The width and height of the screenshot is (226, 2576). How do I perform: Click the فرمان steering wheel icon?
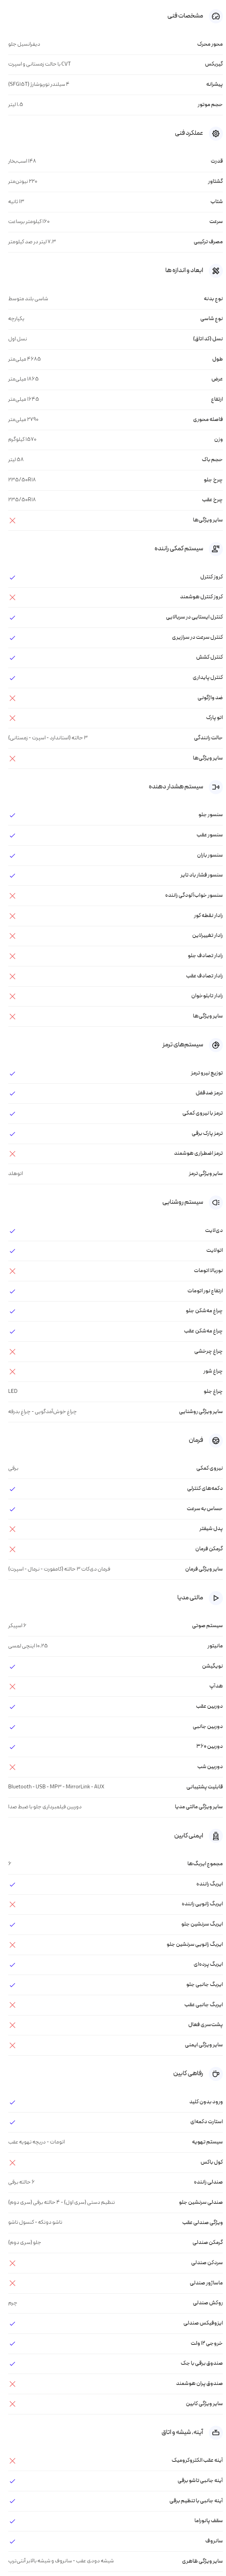216,1440
